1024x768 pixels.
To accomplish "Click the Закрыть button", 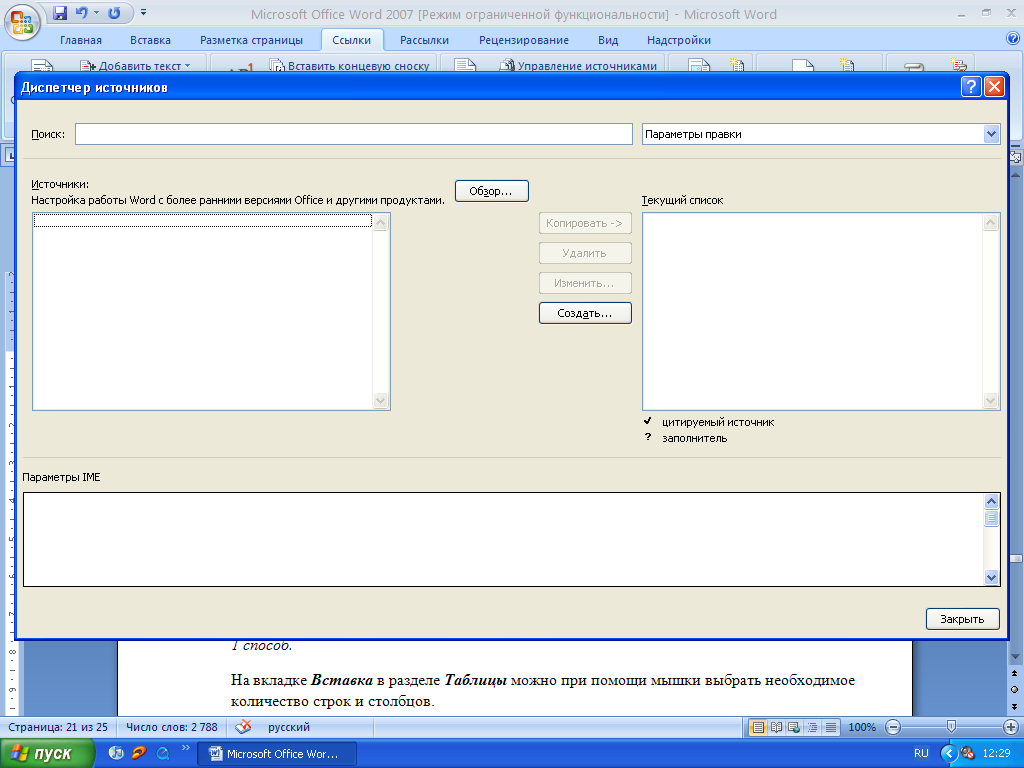I will pos(963,619).
